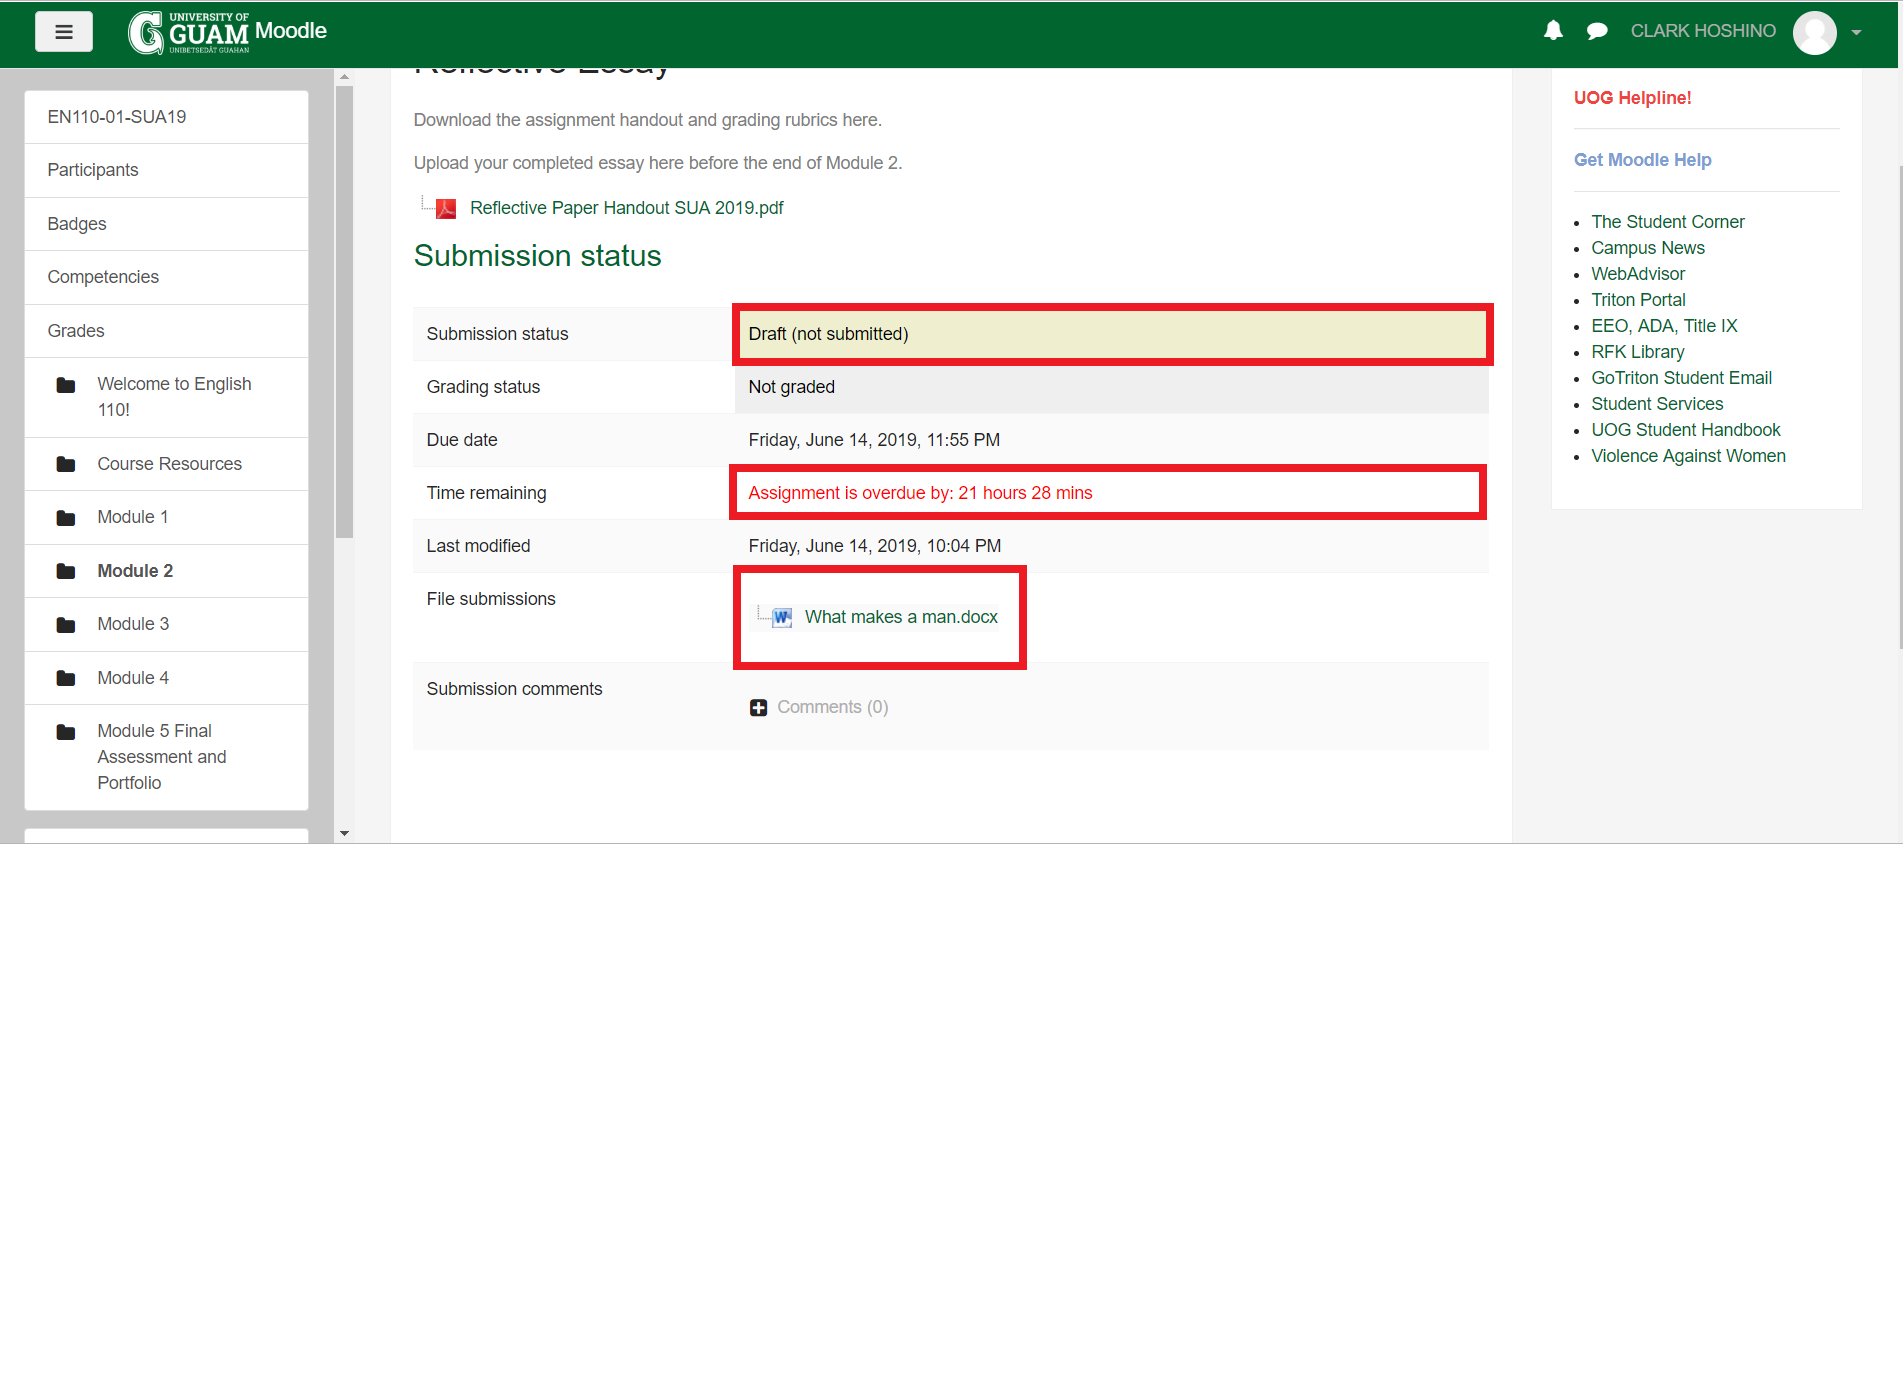This screenshot has height=1376, width=1903.
Task: Go to Module 1
Action: 132,517
